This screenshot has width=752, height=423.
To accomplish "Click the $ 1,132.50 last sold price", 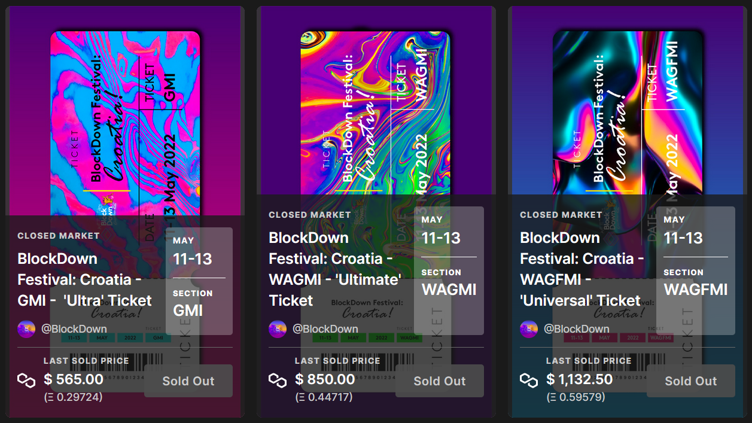I will pos(579,379).
